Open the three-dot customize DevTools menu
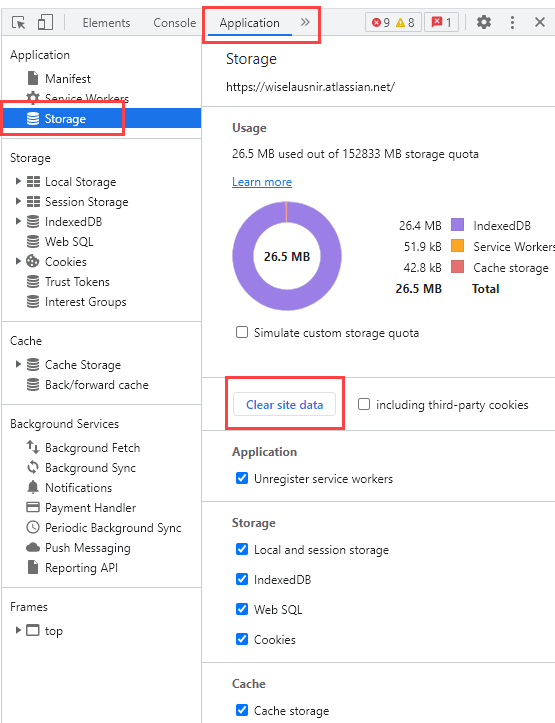This screenshot has height=723, width=555. (512, 22)
